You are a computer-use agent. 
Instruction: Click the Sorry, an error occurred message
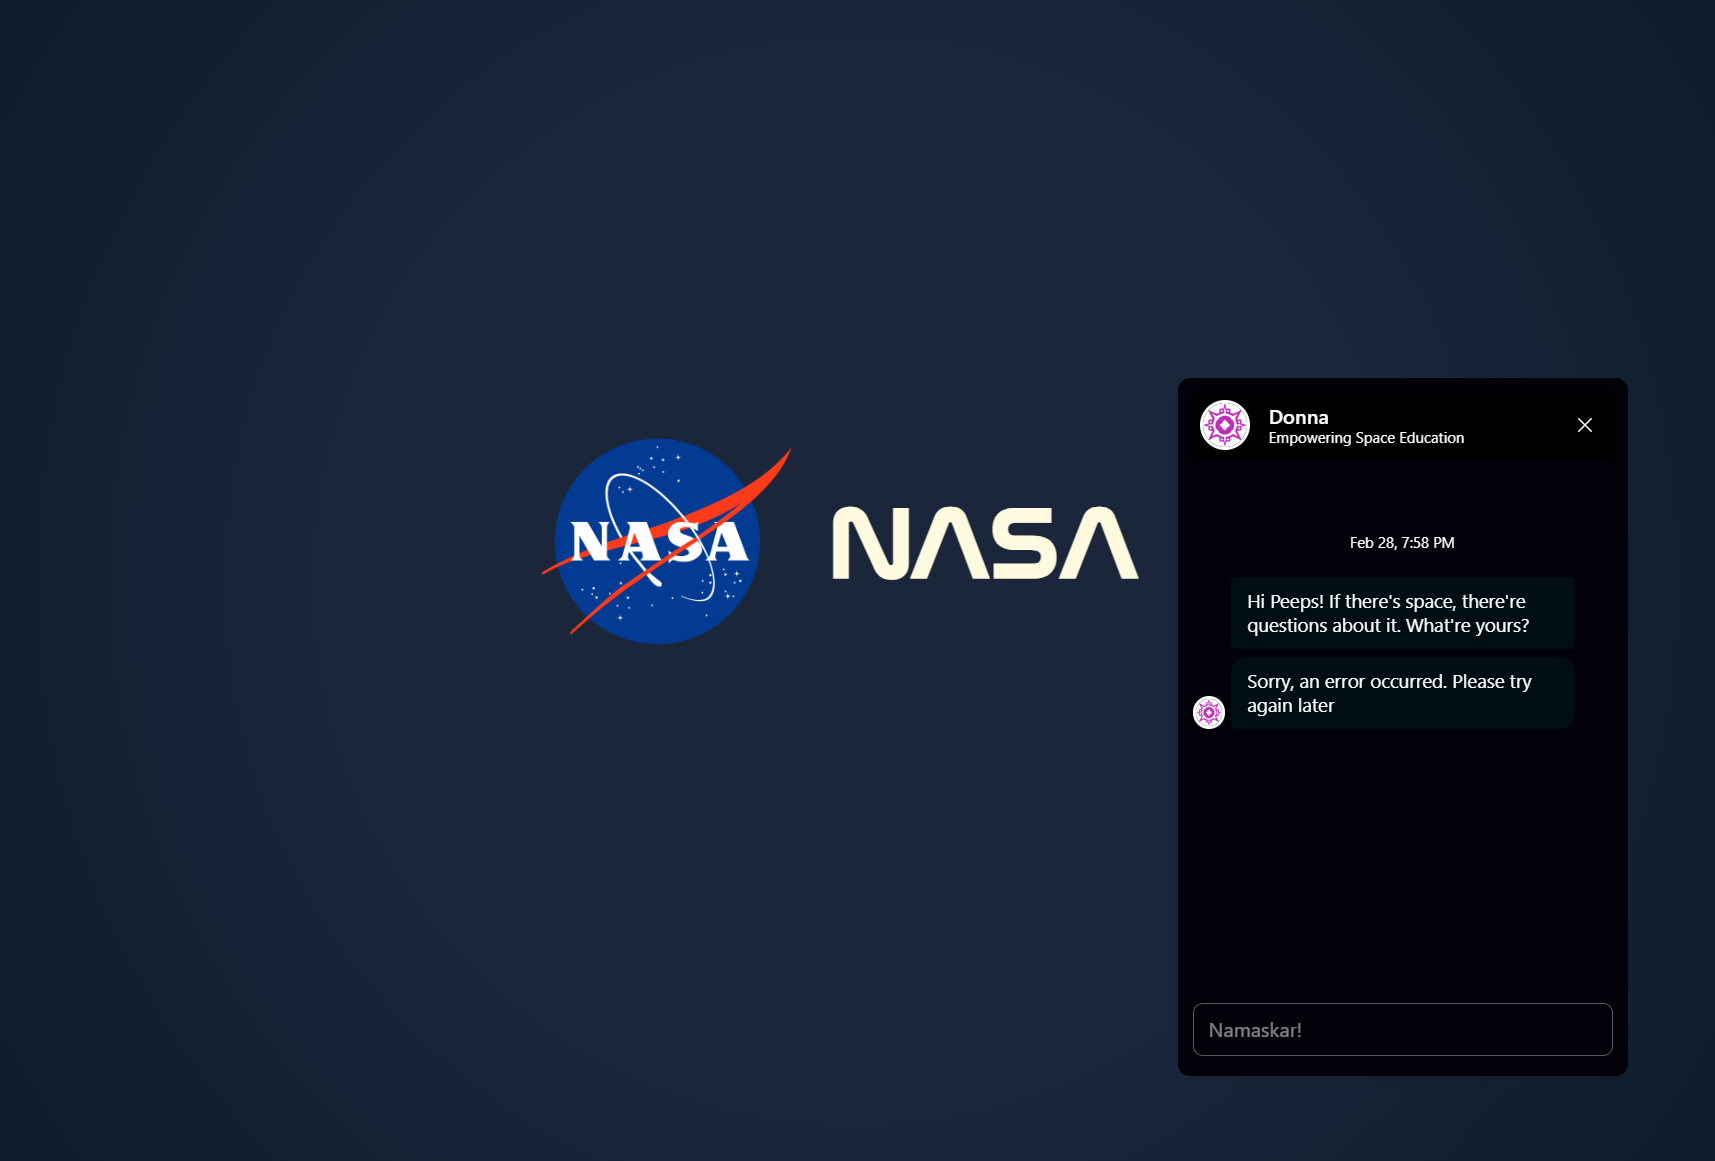point(1402,693)
